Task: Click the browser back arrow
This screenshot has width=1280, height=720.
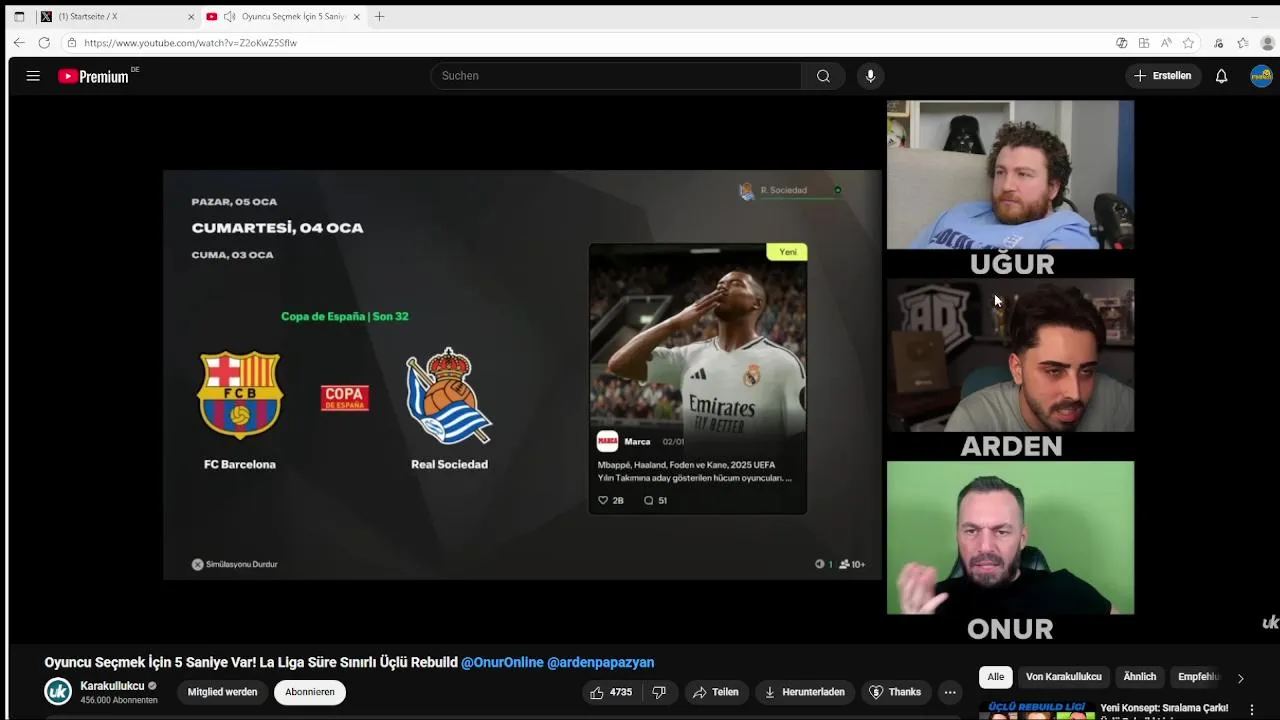Action: tap(19, 43)
